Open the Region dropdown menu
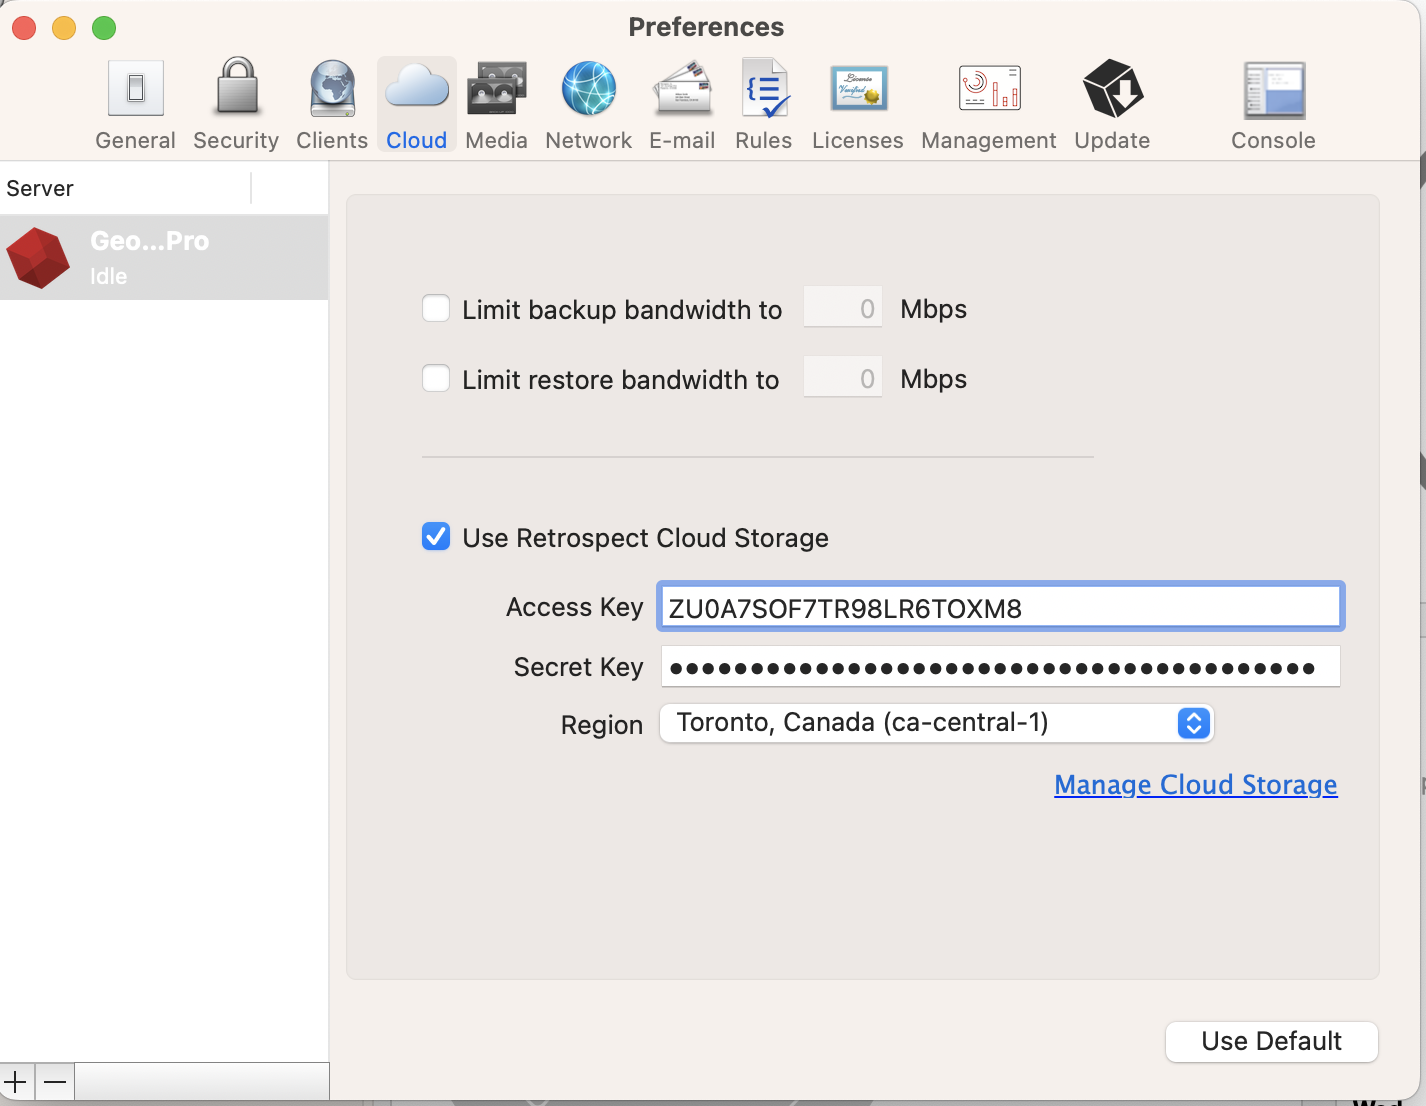 coord(936,723)
